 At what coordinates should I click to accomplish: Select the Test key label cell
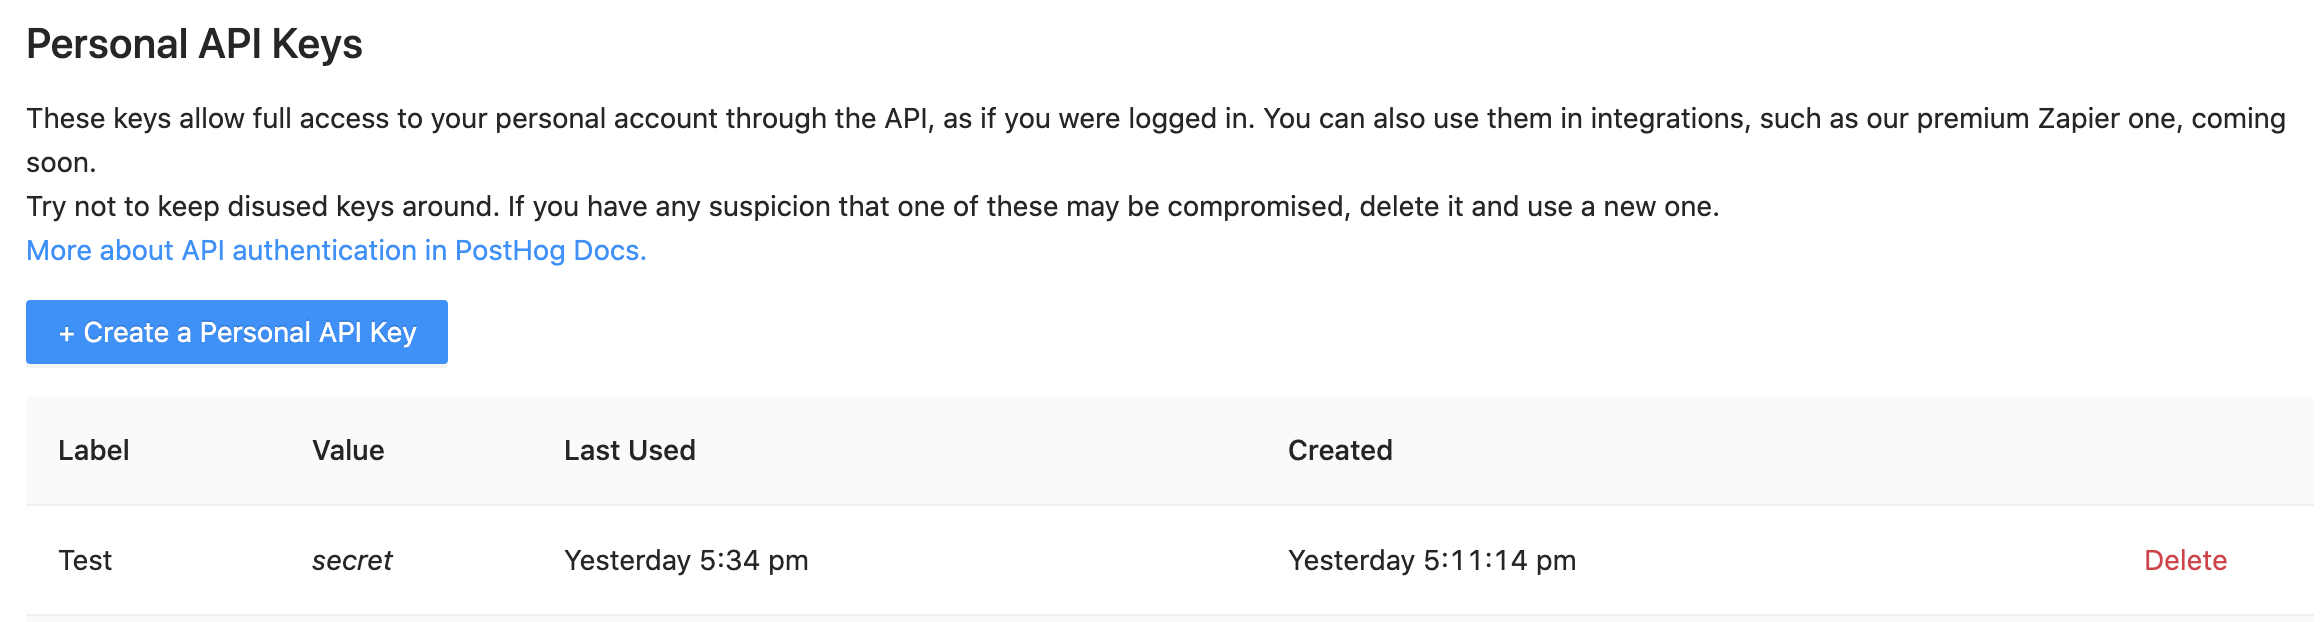(86, 560)
